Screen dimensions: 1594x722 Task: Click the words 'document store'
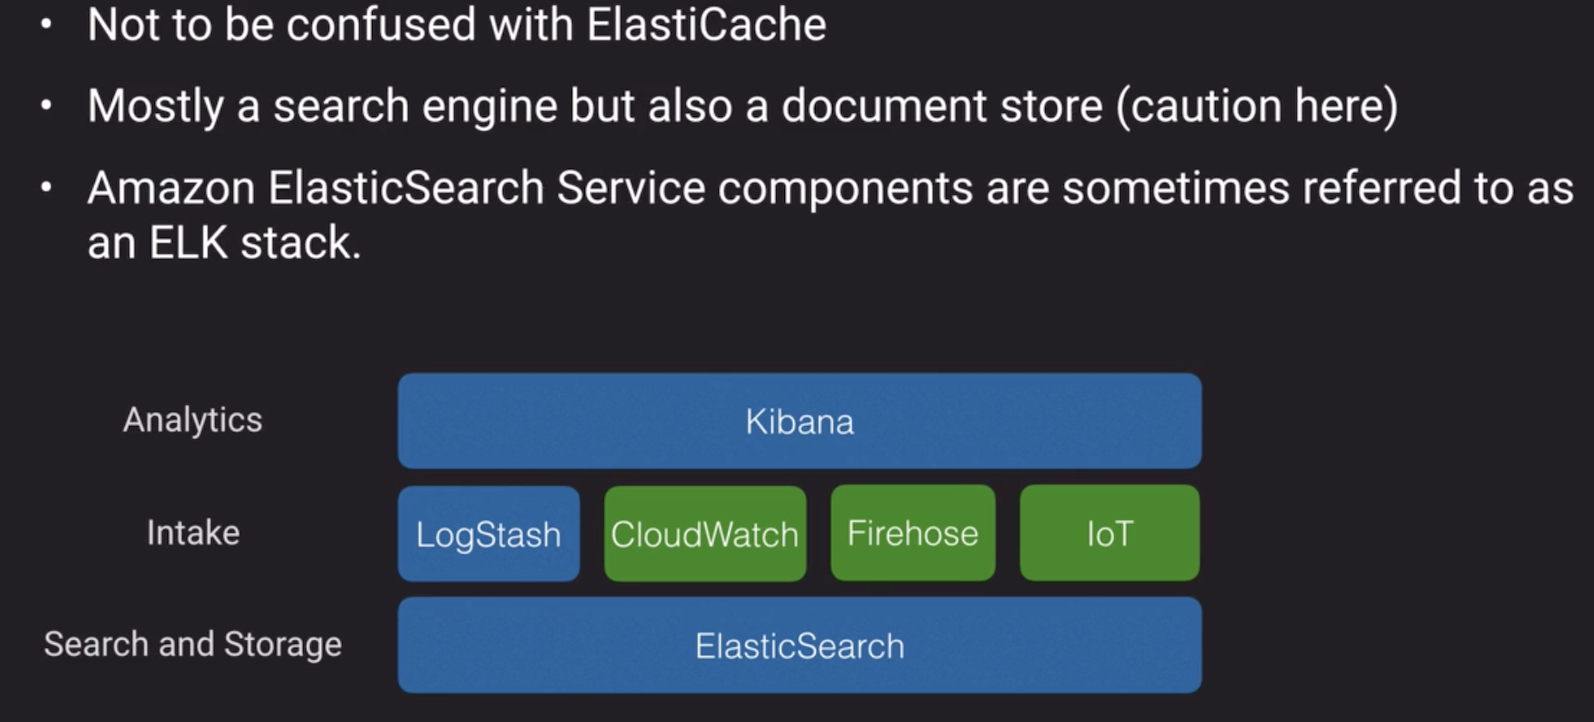[x=941, y=106]
